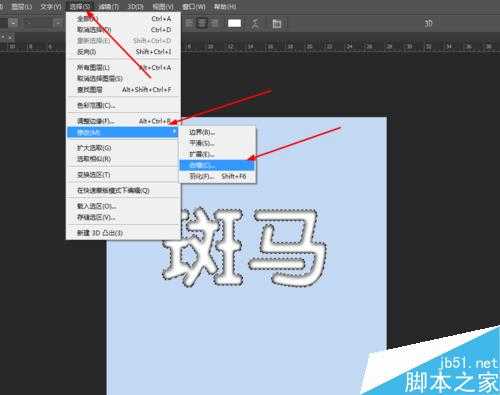Click center align text icon

click(202, 23)
